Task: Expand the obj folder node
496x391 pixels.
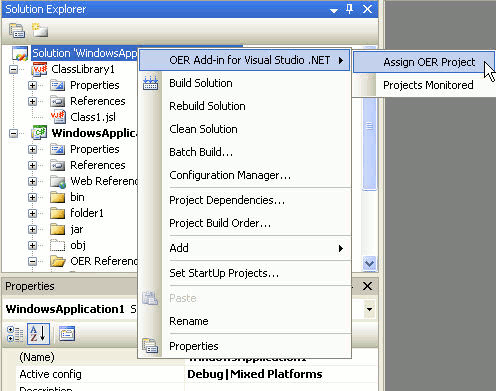Action: pos(32,245)
